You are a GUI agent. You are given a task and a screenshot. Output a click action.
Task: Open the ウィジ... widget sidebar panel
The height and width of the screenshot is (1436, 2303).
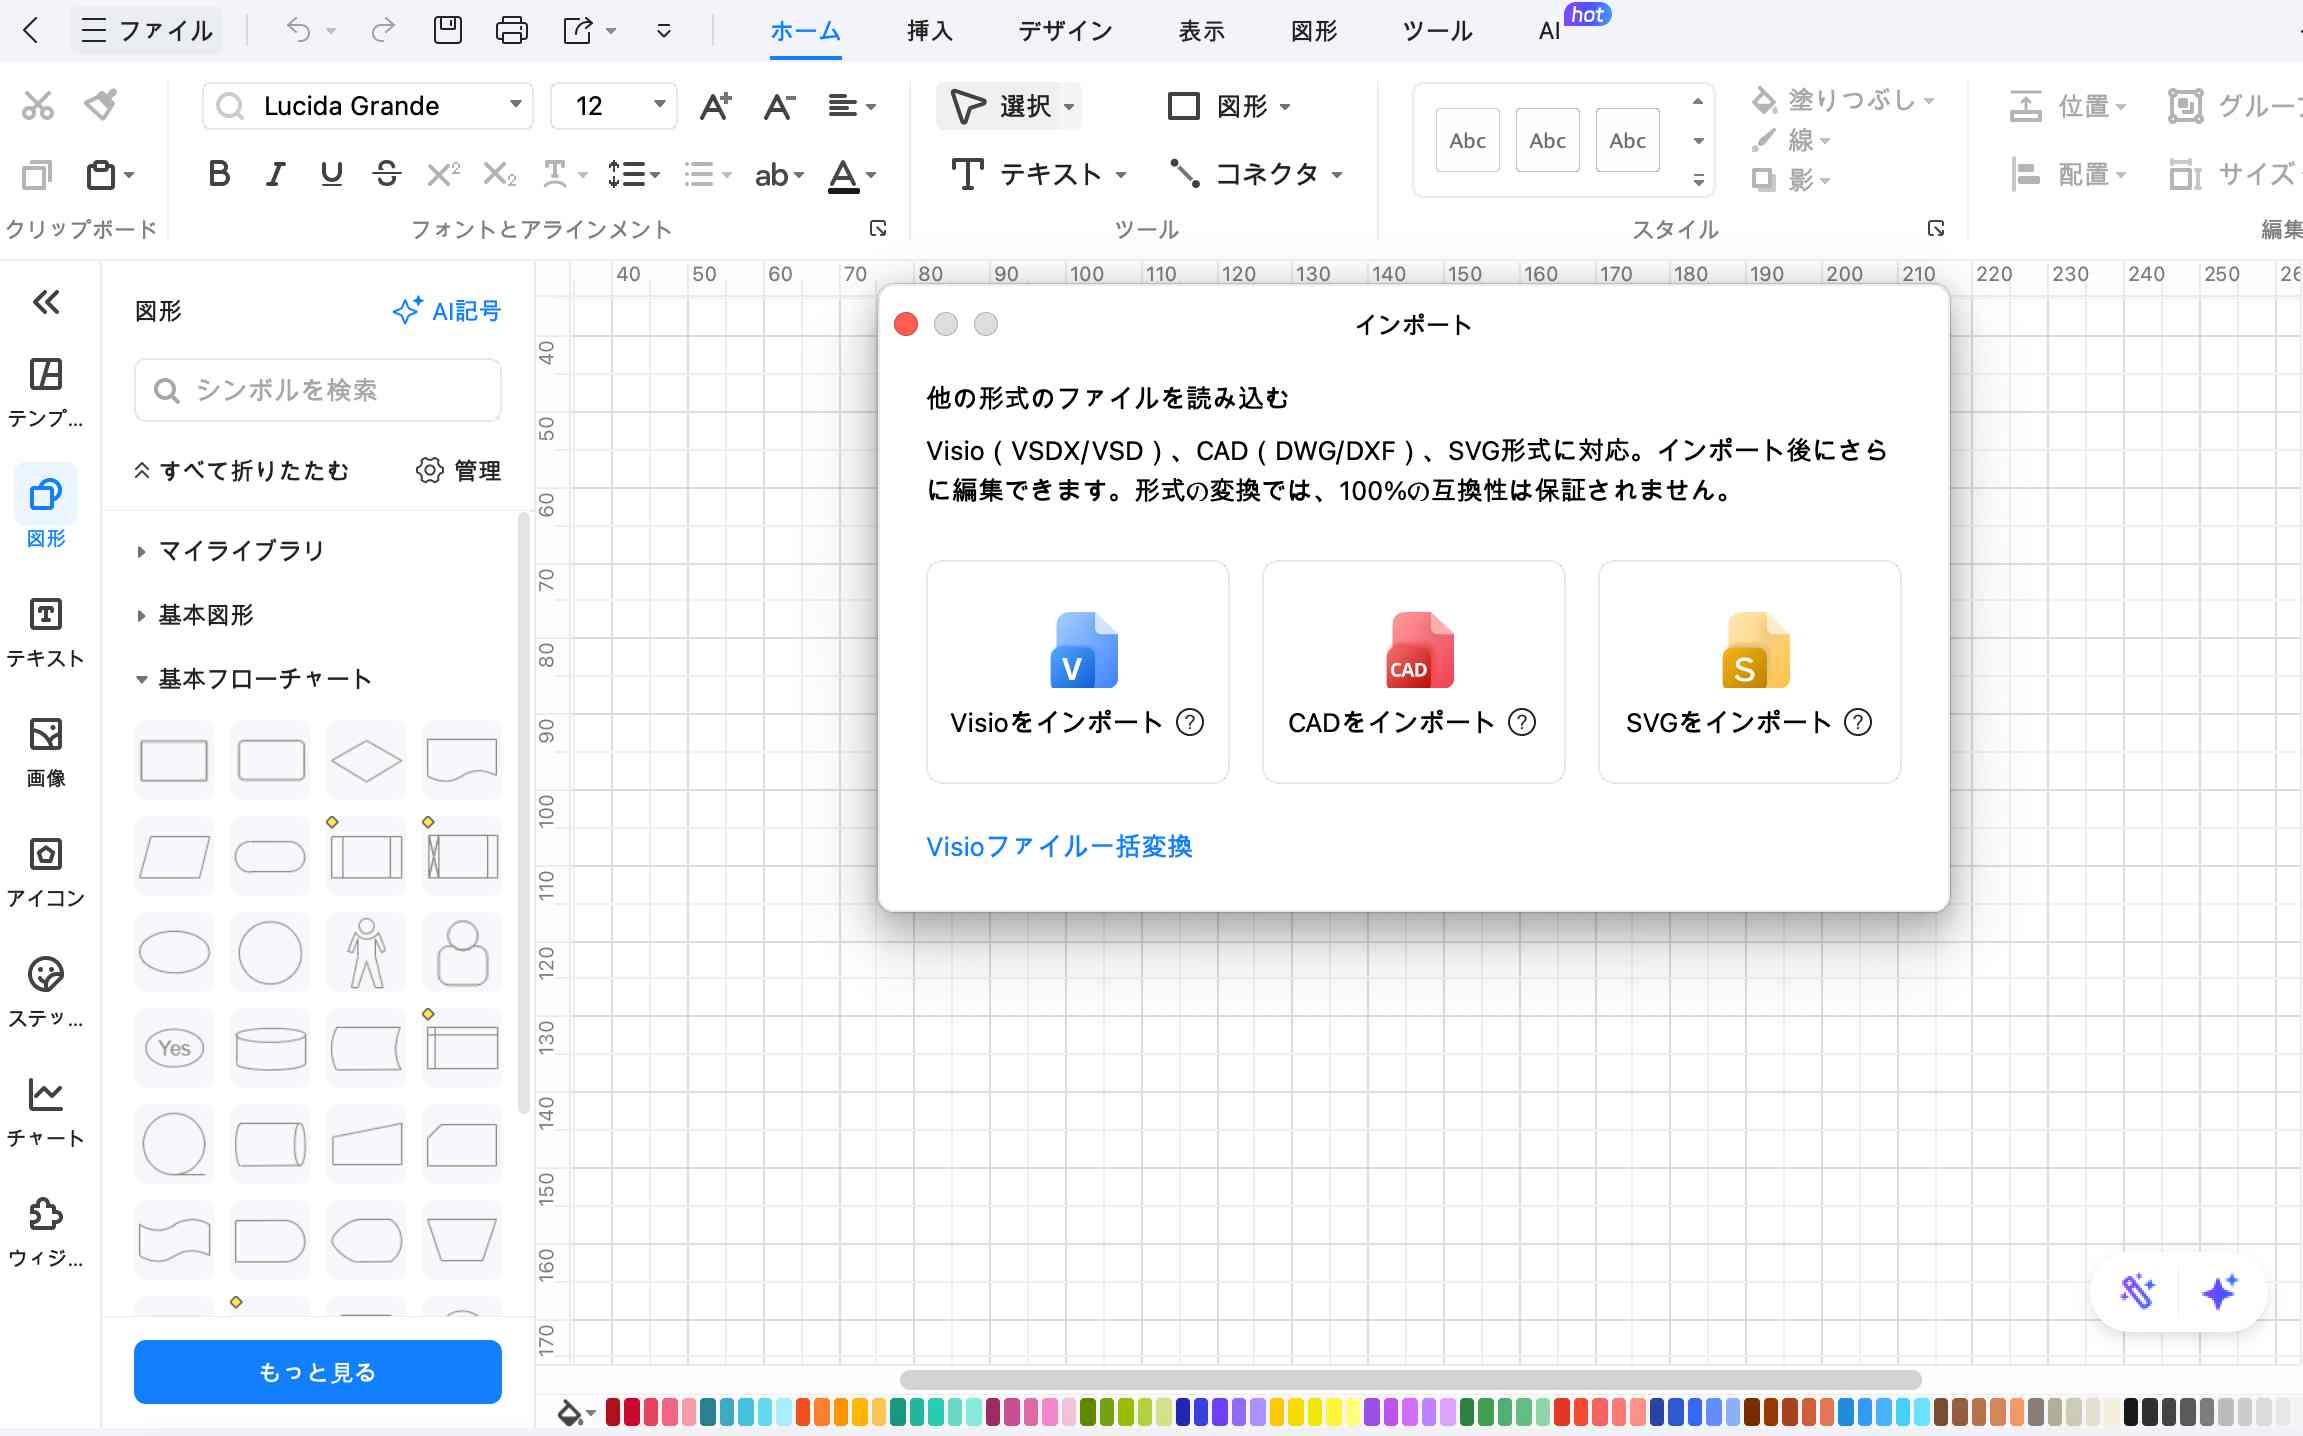pyautogui.click(x=46, y=1232)
